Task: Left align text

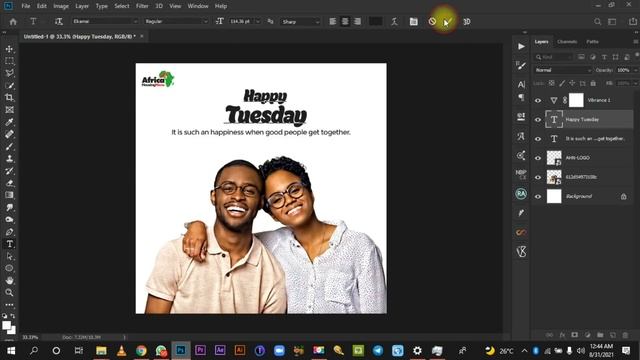Action: (x=333, y=22)
